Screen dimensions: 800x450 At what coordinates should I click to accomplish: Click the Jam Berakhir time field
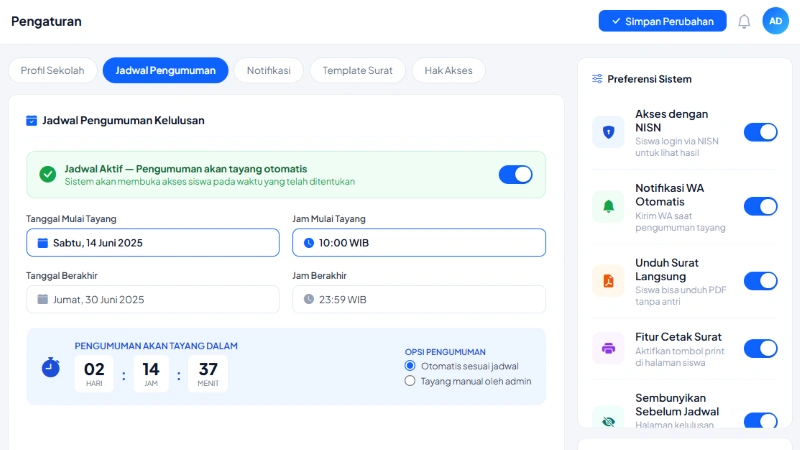tap(419, 299)
